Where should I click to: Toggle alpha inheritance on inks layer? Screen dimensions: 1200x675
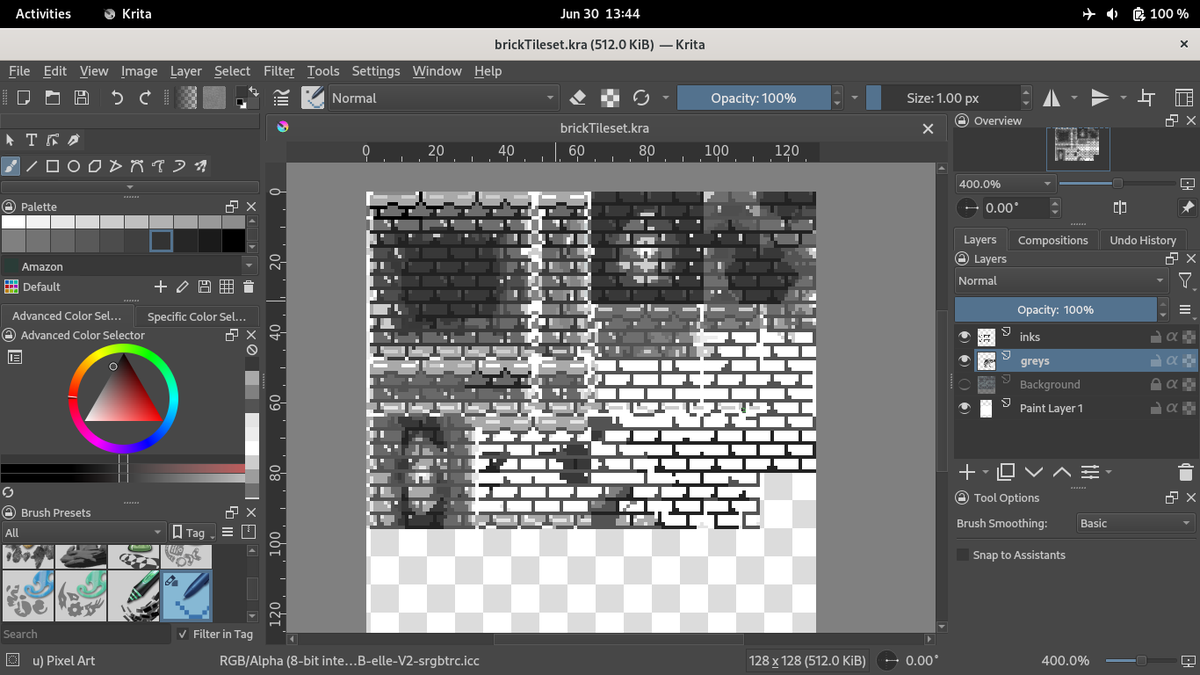[x=1171, y=337]
